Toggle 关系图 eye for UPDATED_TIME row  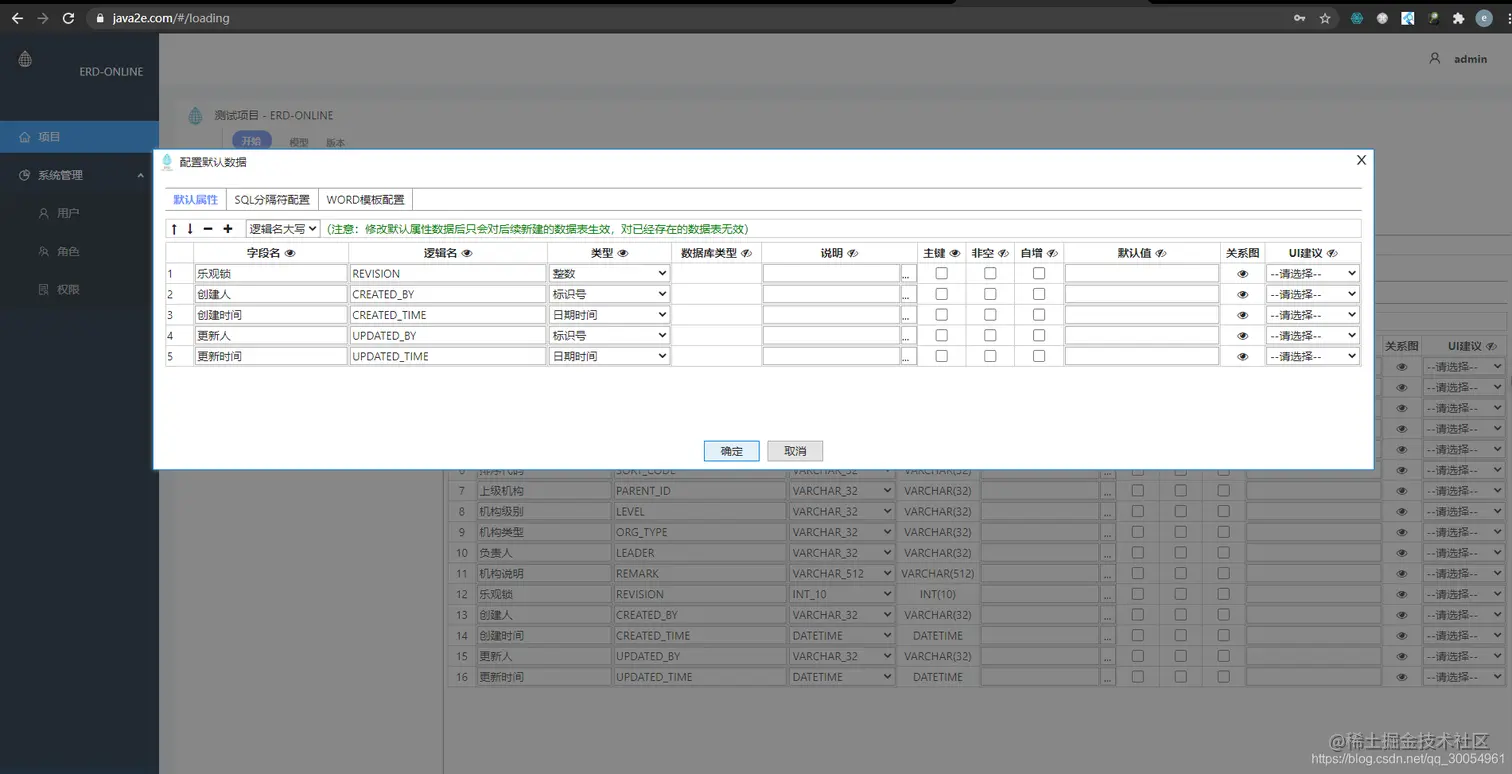1243,356
